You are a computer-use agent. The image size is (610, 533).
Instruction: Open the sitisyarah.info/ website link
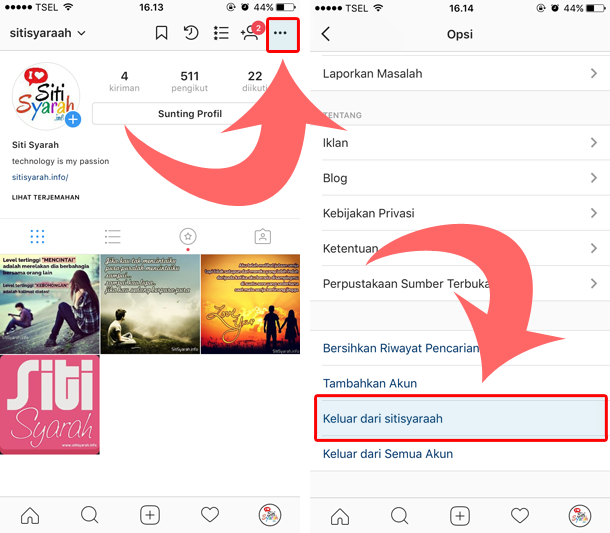coord(40,177)
